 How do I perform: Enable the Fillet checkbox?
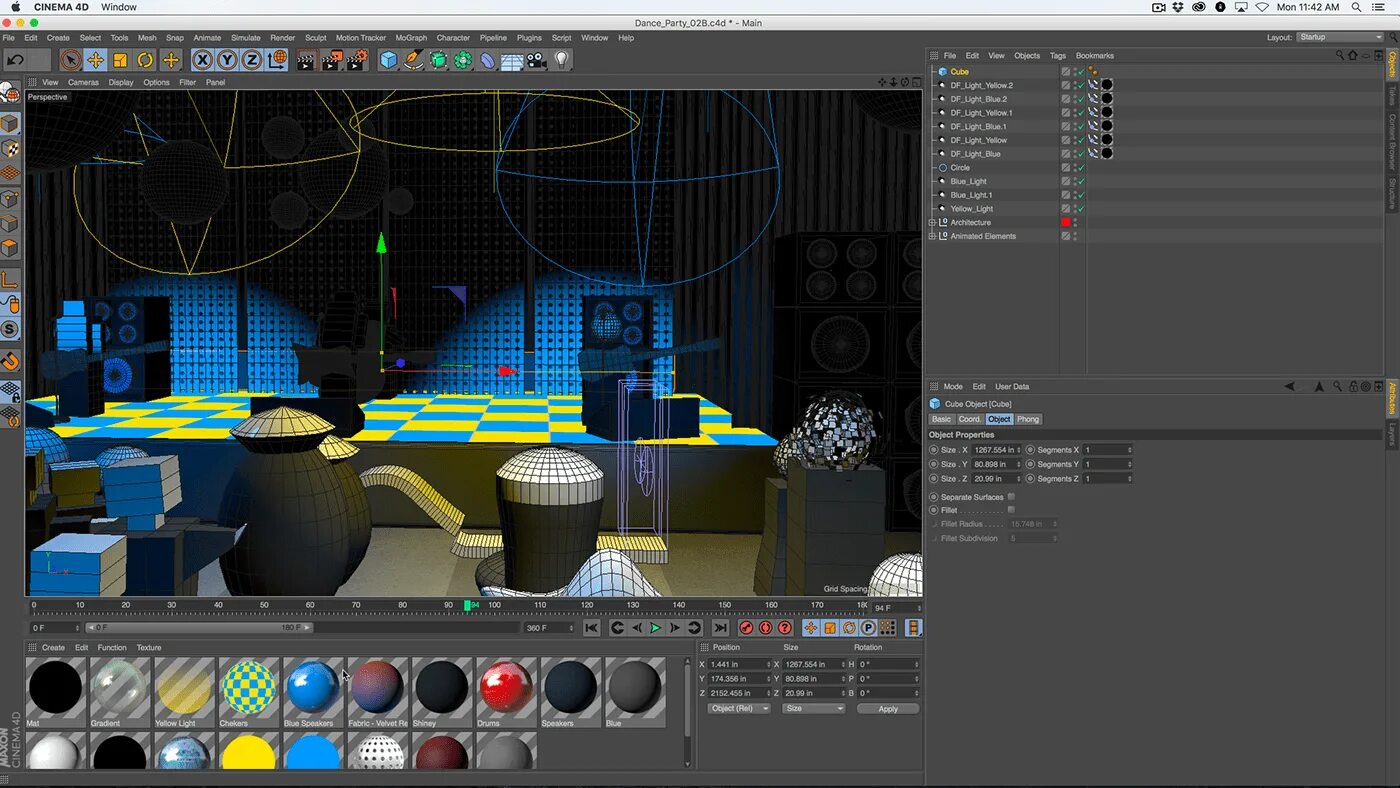(x=1011, y=510)
